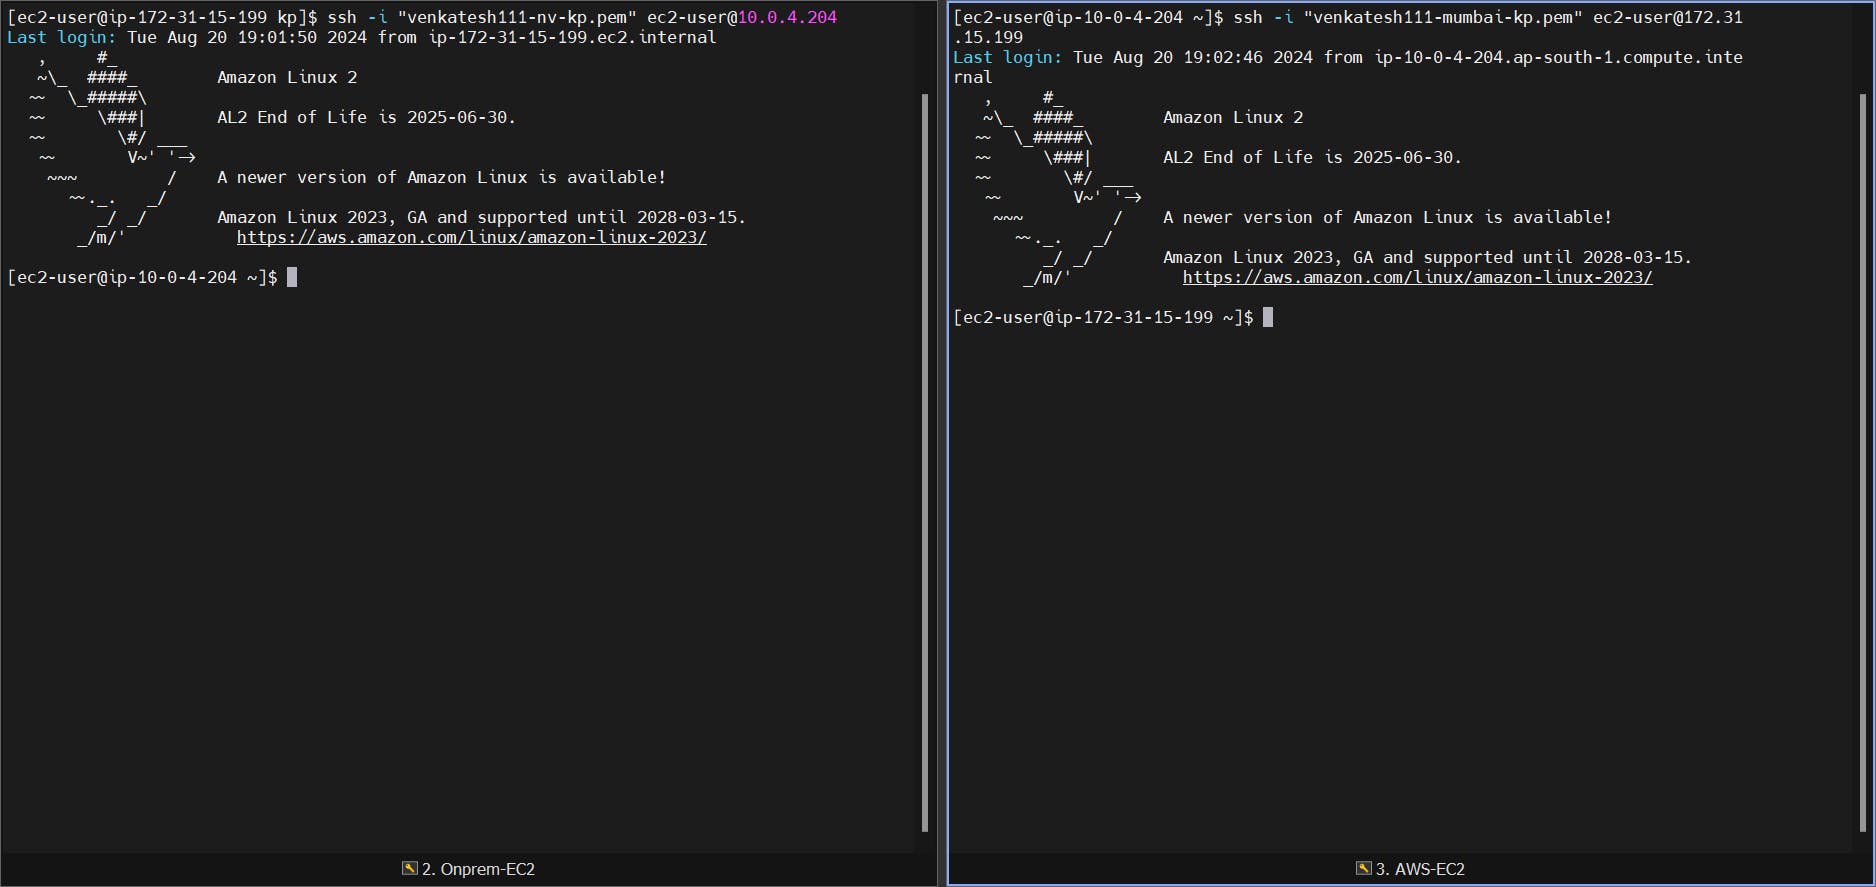Screen dimensions: 1876x887
Task: Open the Amazon Linux 2023 link in Onprem-EC2 pane
Action: (x=472, y=237)
